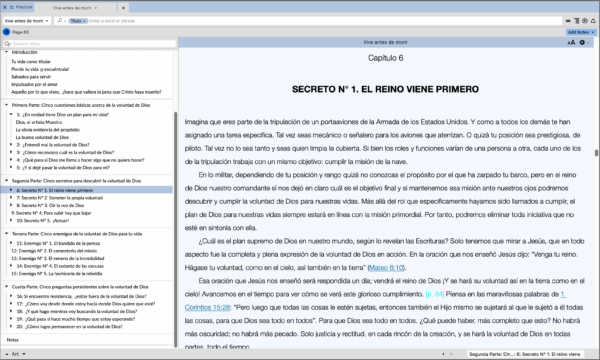
Task: Expand chapter 3 ¿Cómo reconozco cuál es la voluntad
Action: pos(11,152)
